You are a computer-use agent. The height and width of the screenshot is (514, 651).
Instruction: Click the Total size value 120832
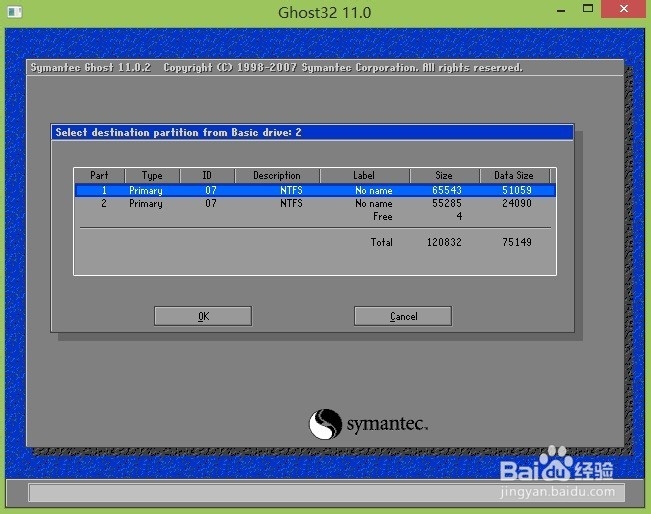[444, 242]
